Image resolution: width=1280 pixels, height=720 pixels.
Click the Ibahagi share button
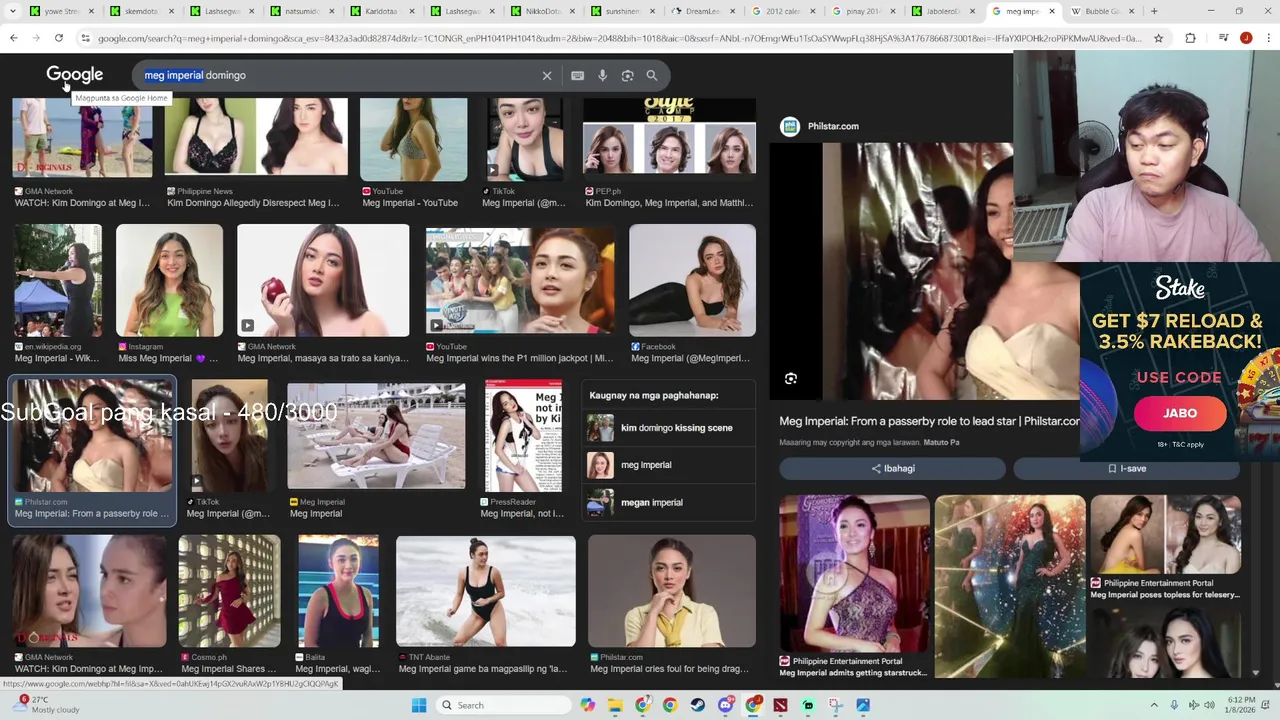(892, 468)
